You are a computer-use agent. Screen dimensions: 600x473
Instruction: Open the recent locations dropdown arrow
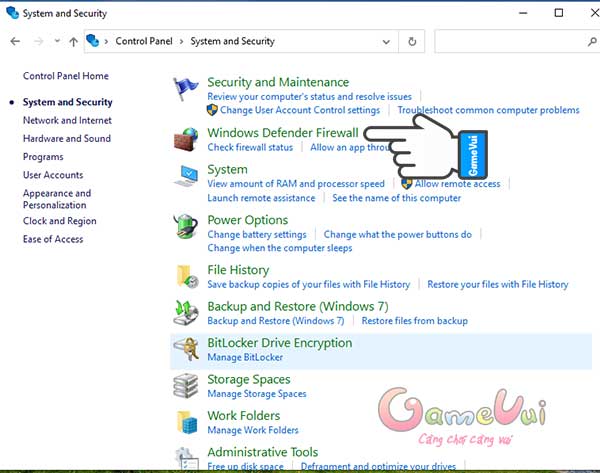(57, 41)
